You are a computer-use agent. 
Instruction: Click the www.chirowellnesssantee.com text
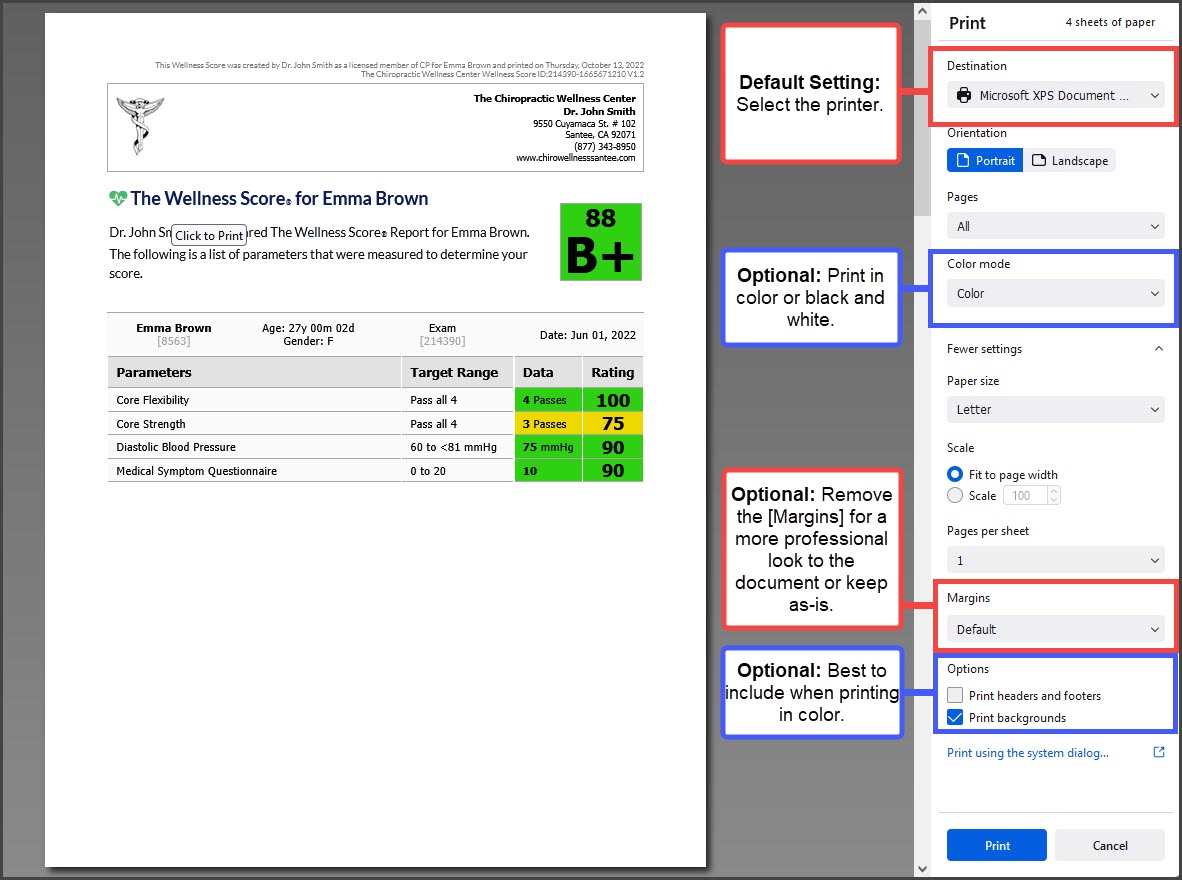click(576, 158)
